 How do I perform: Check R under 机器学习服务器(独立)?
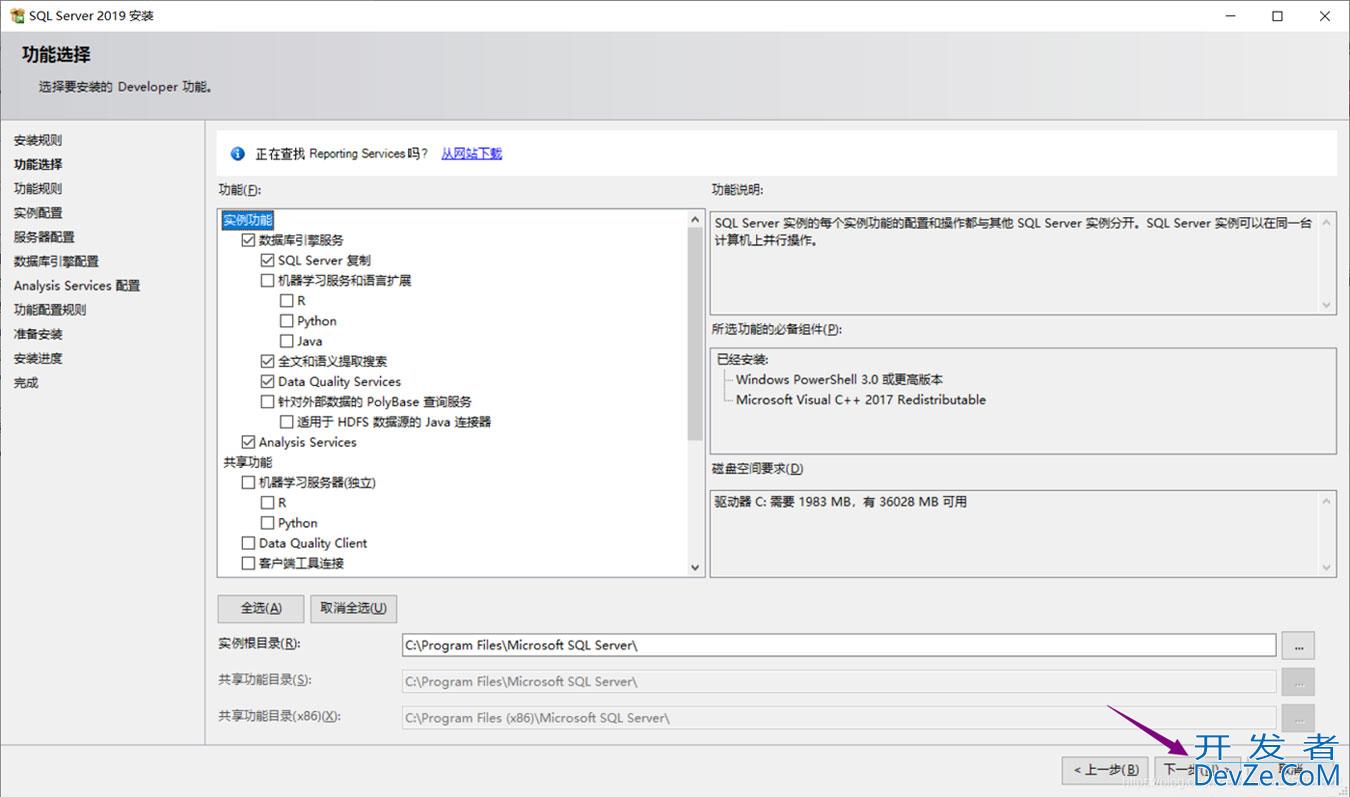click(x=267, y=503)
